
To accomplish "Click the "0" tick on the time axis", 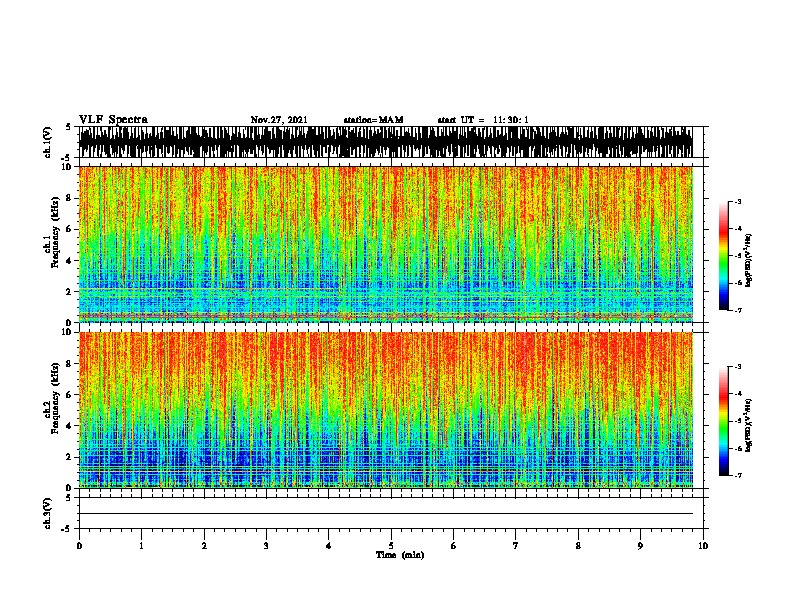I will [x=79, y=546].
